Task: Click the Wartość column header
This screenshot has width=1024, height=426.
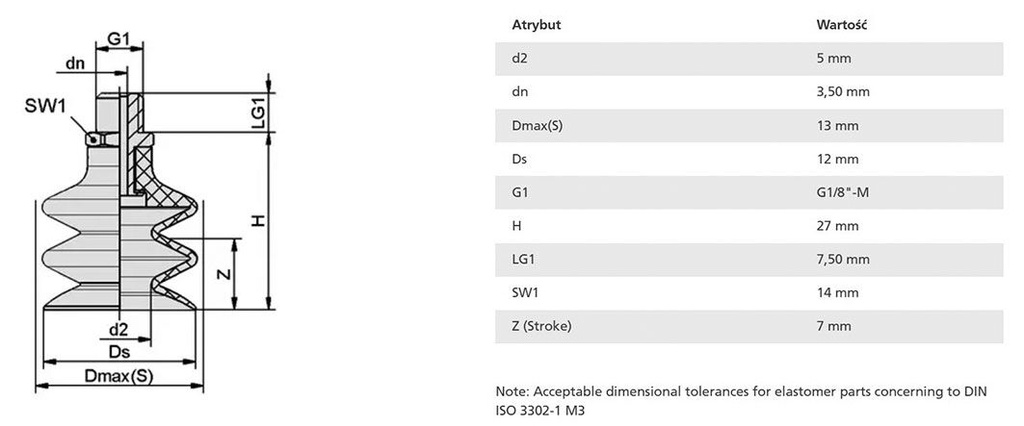Action: click(x=840, y=25)
